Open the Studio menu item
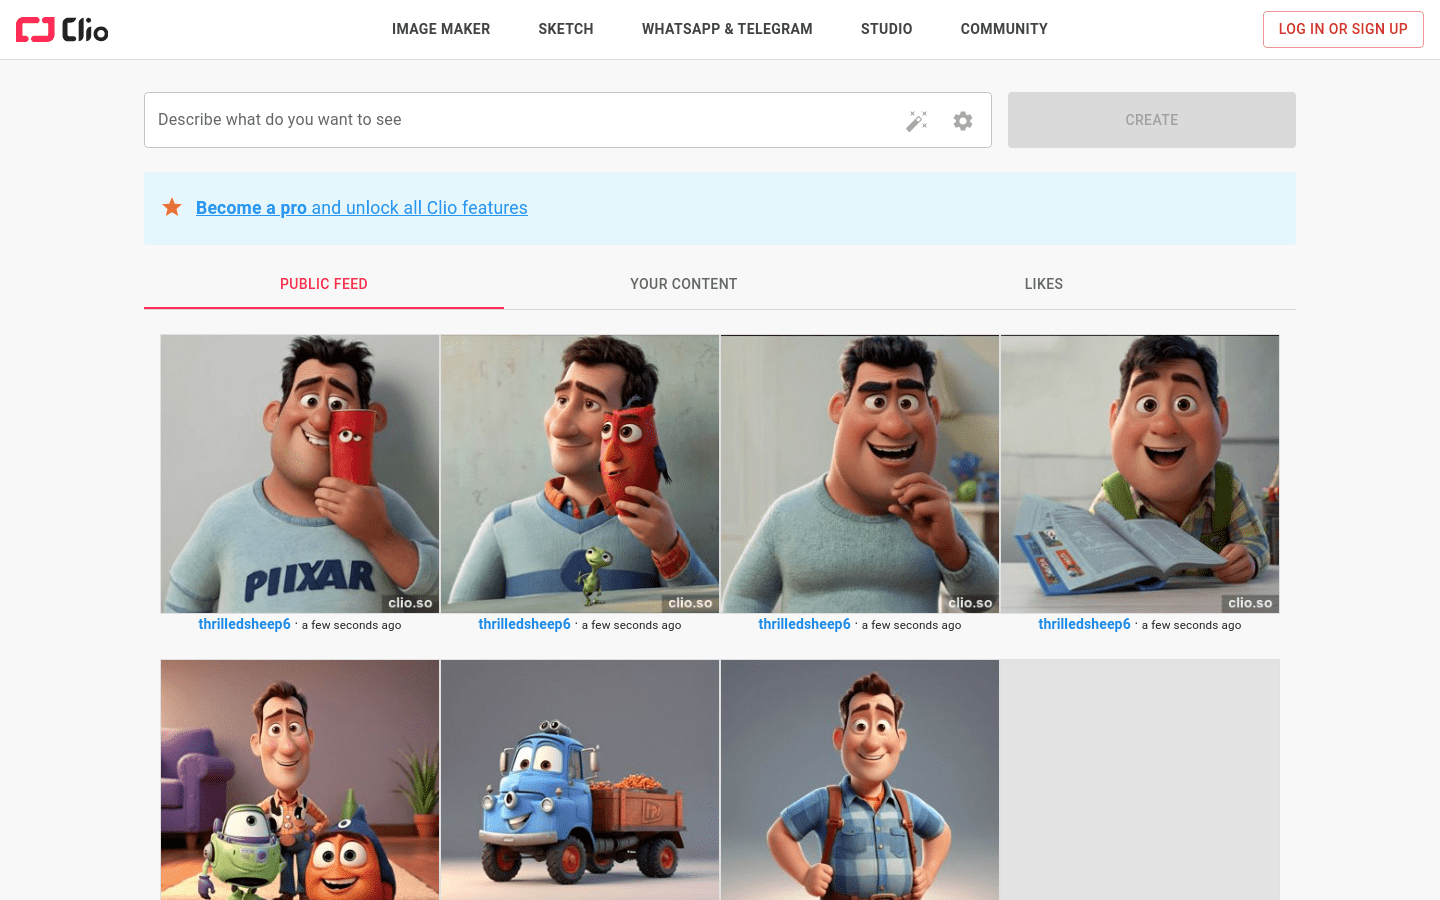This screenshot has height=900, width=1440. coord(887,29)
